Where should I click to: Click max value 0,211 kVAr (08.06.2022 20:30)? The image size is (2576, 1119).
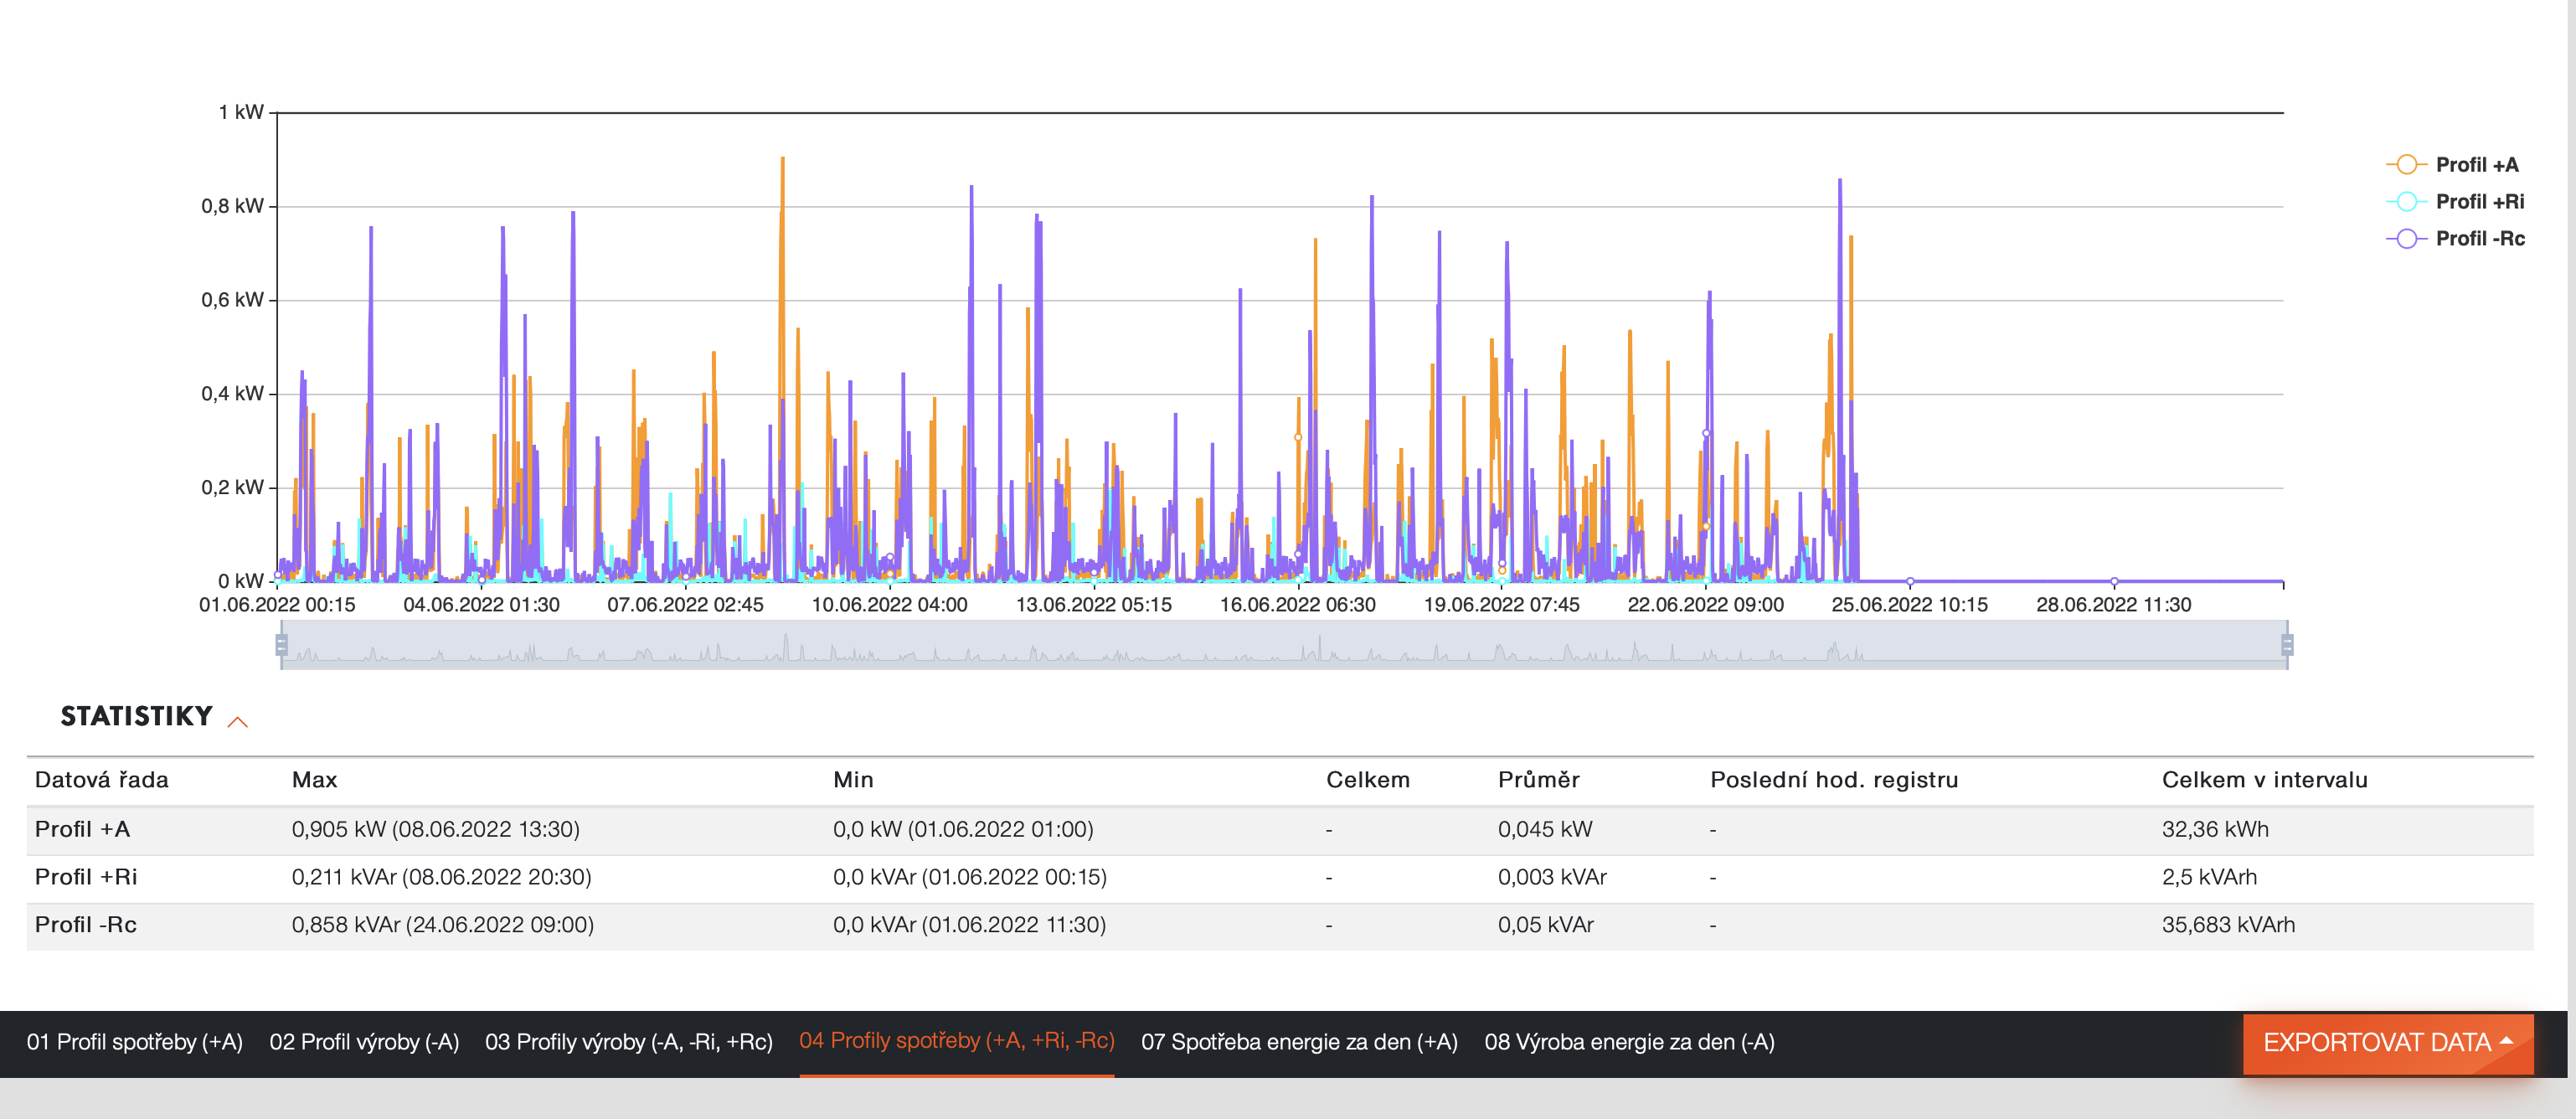[441, 877]
